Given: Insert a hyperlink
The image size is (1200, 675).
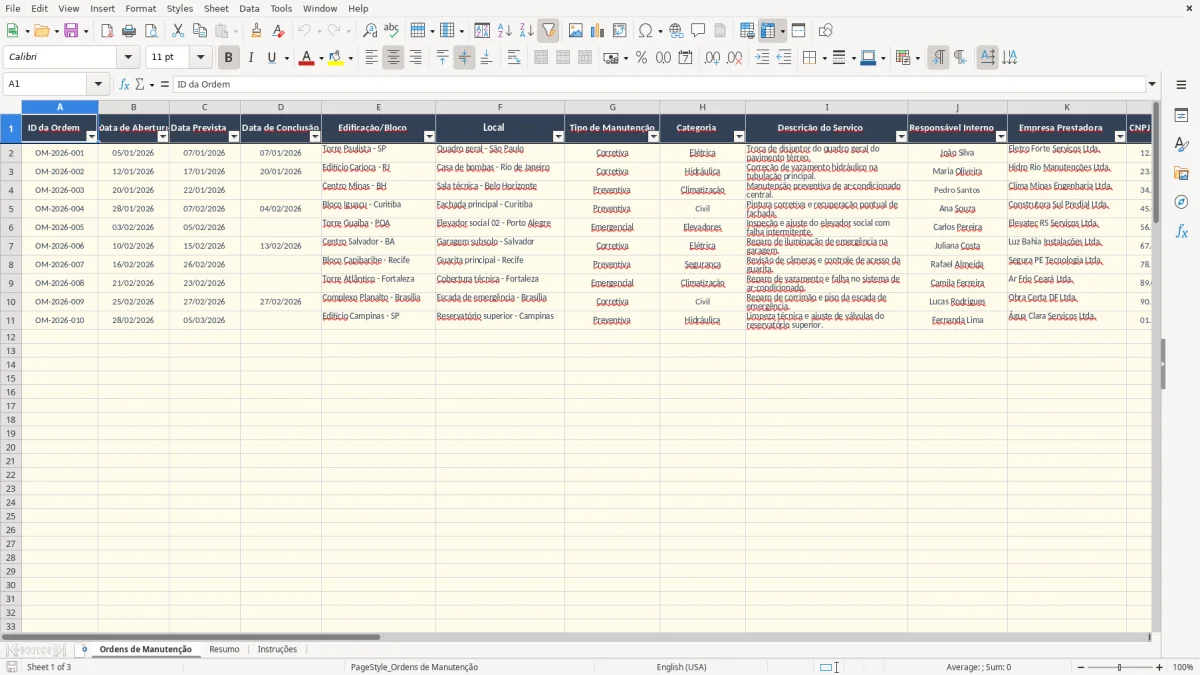Looking at the screenshot, I should point(677,31).
